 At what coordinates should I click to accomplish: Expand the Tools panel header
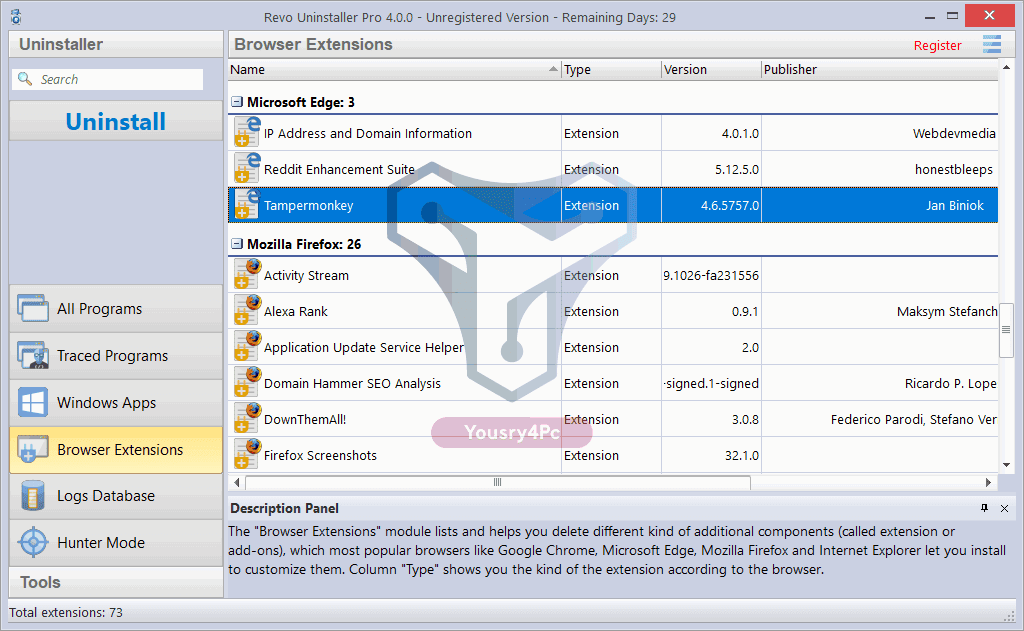click(x=116, y=582)
